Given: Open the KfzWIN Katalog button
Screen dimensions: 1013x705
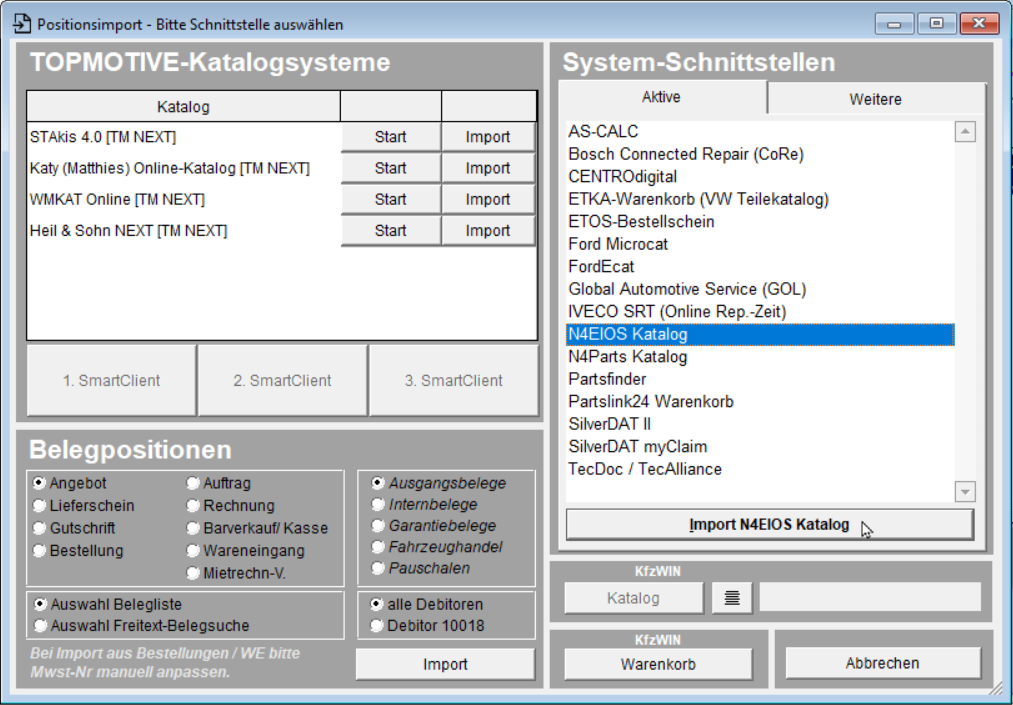Looking at the screenshot, I should coord(633,598).
